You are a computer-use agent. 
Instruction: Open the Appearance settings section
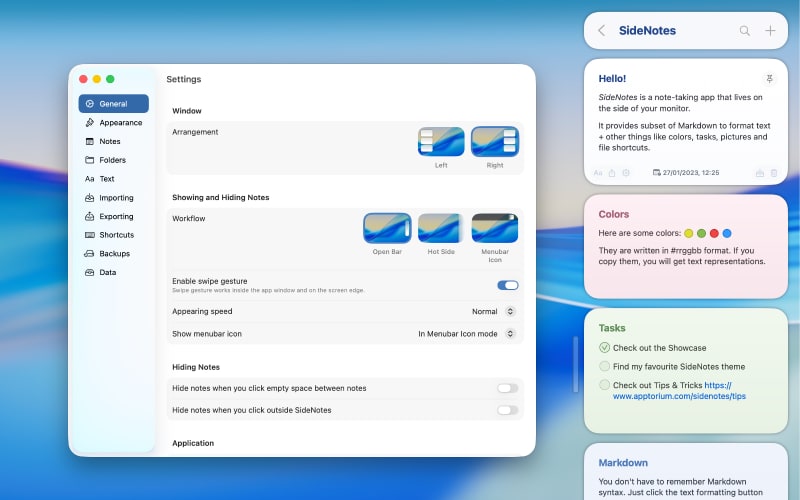tap(113, 122)
